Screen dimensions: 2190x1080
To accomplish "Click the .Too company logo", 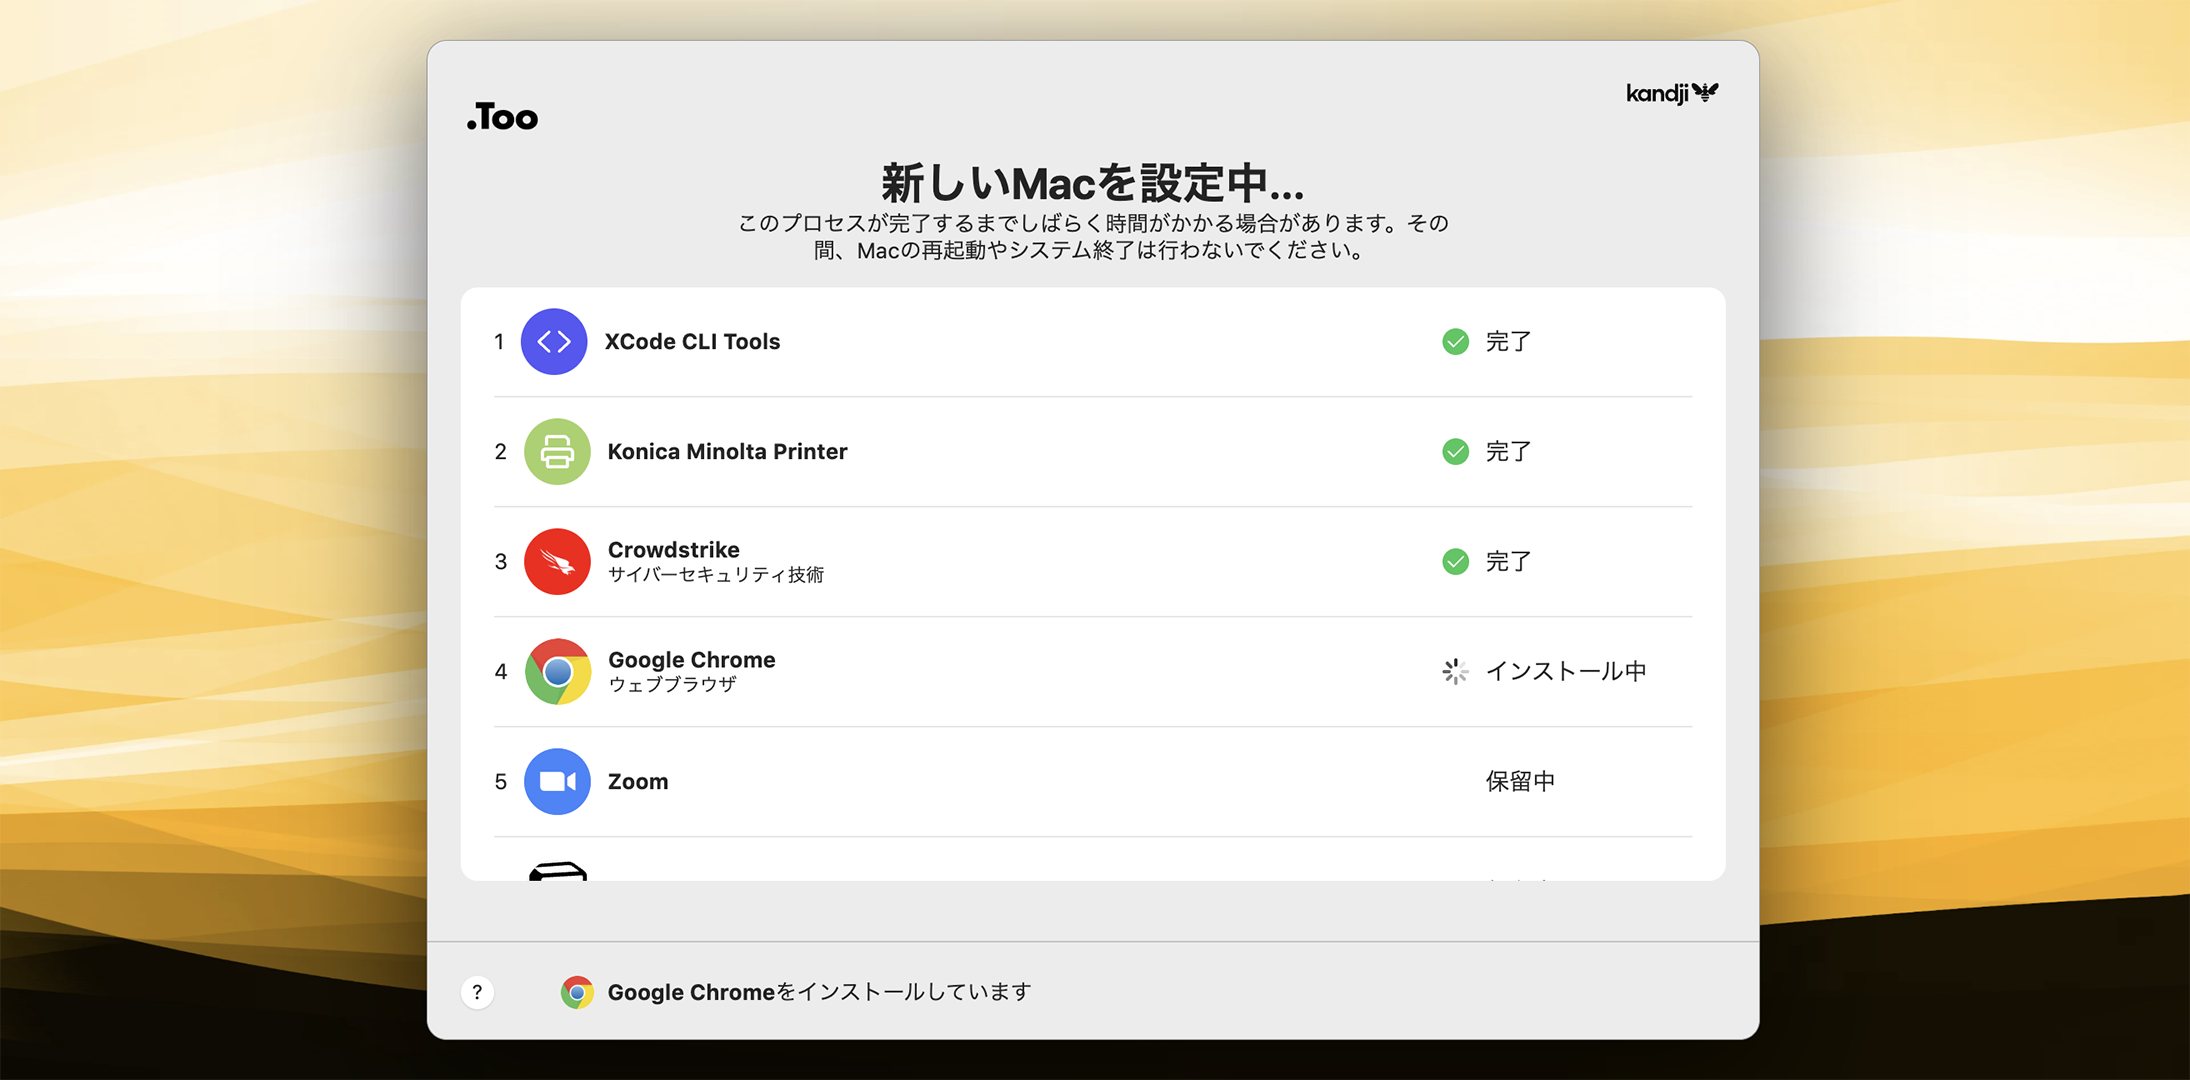I will [503, 116].
